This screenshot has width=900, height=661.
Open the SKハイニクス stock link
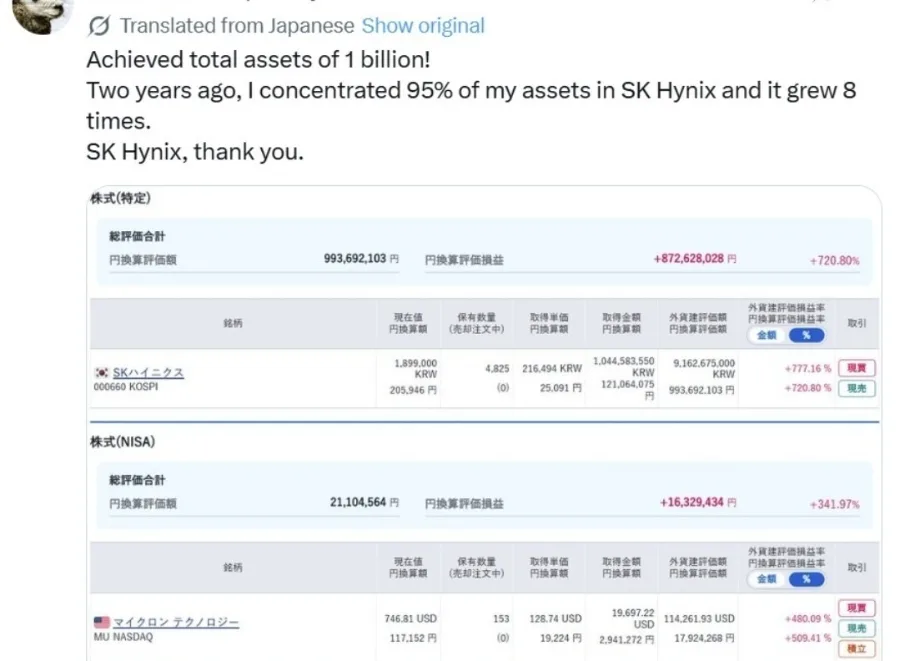(148, 372)
